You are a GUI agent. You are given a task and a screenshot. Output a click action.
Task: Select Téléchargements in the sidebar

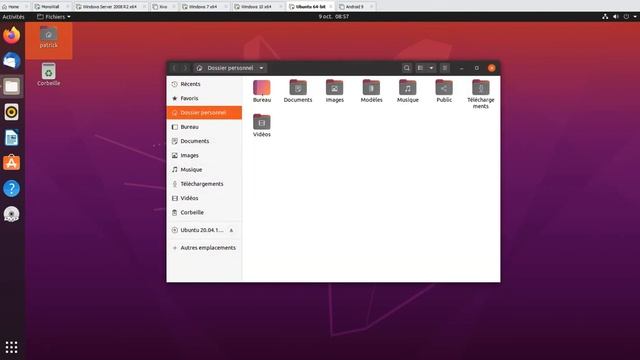[204, 184]
